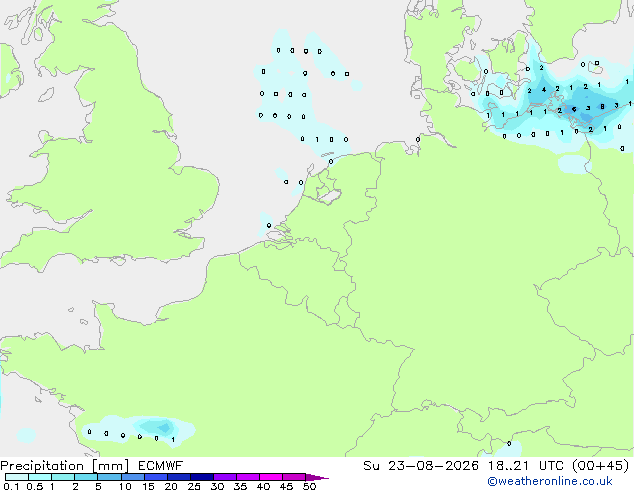Click the "1" value over southwestern France
Viewport: 634px width, 490px height.
(173, 439)
